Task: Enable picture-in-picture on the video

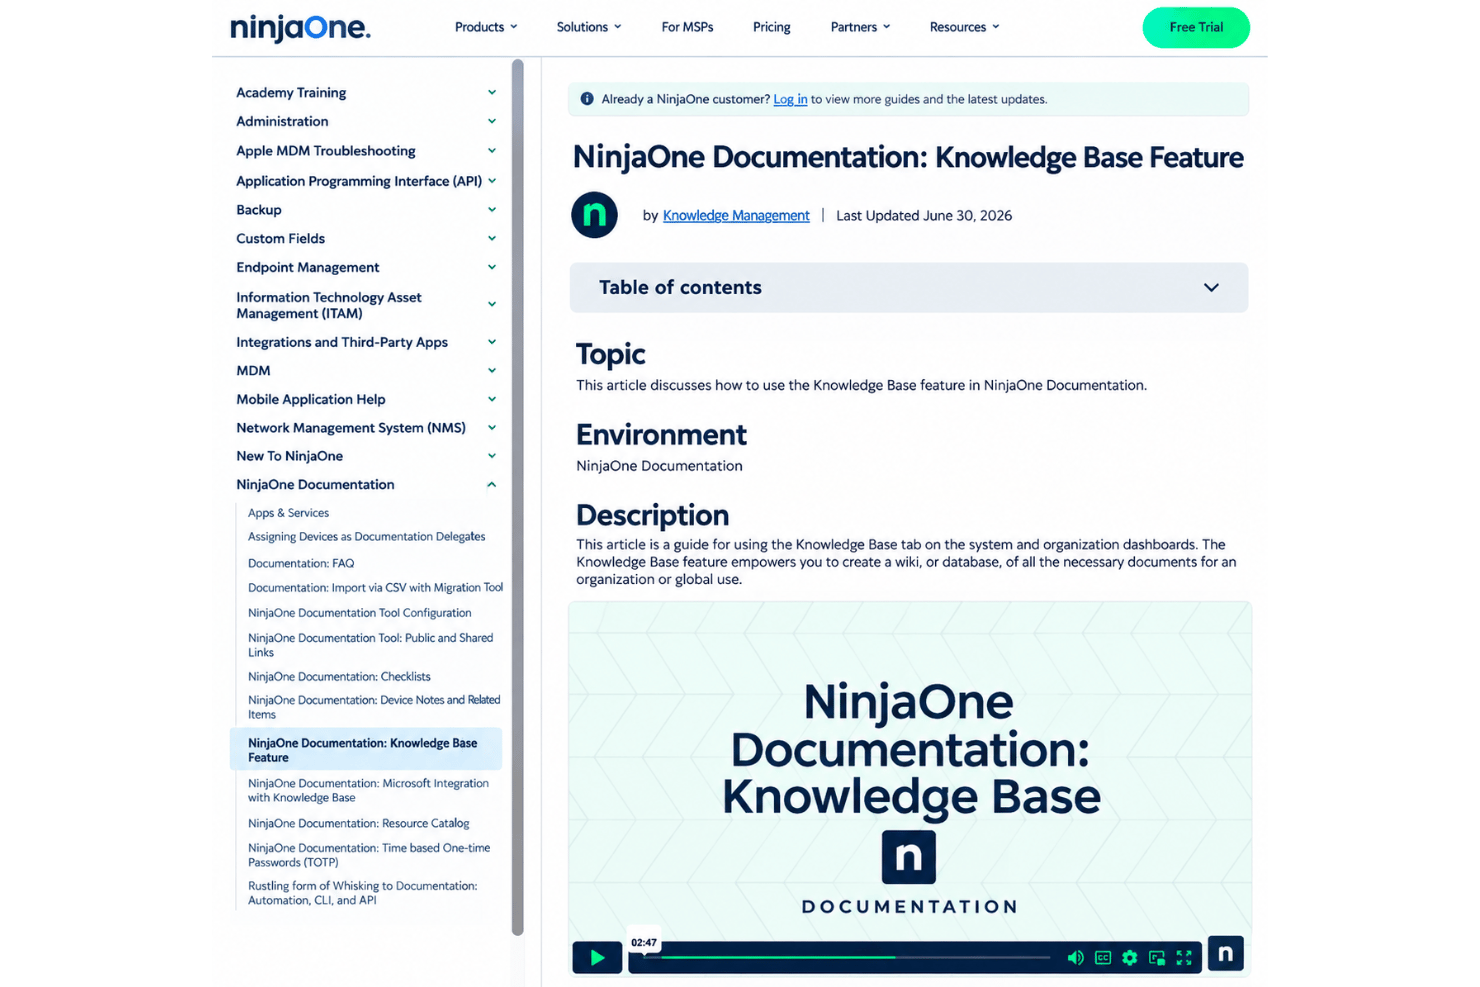Action: click(x=1157, y=957)
